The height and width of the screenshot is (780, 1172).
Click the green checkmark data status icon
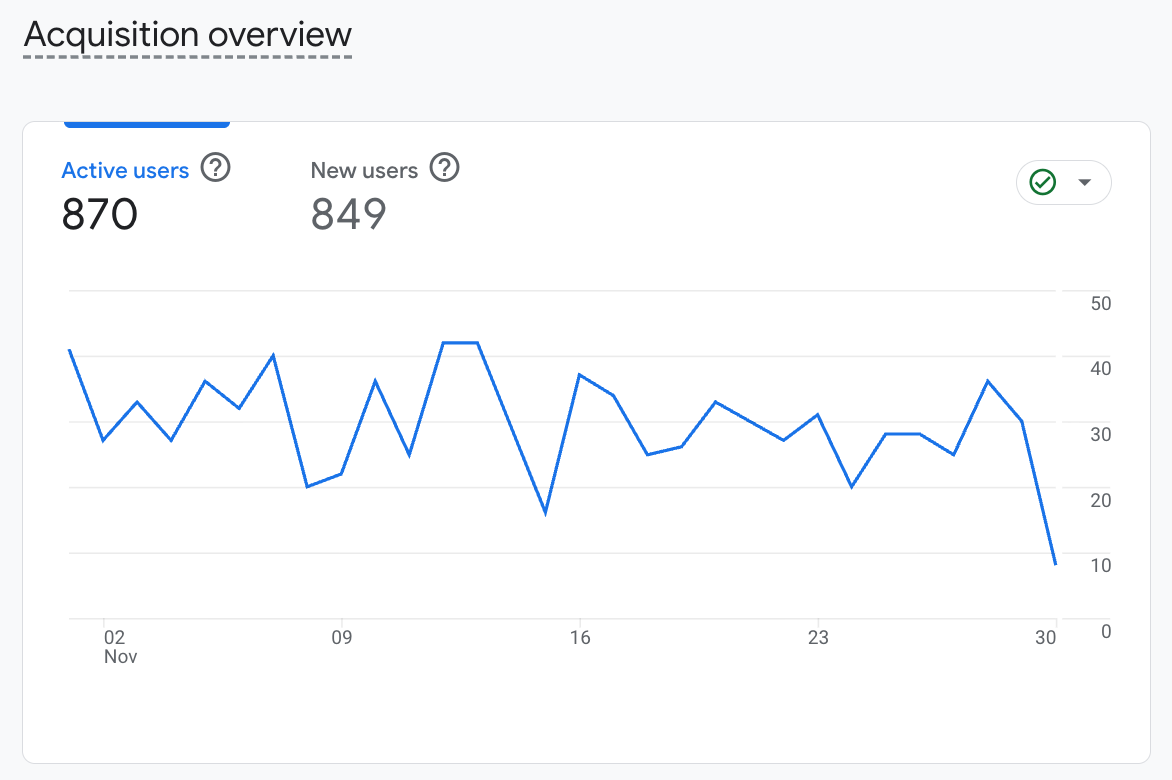coord(1043,183)
